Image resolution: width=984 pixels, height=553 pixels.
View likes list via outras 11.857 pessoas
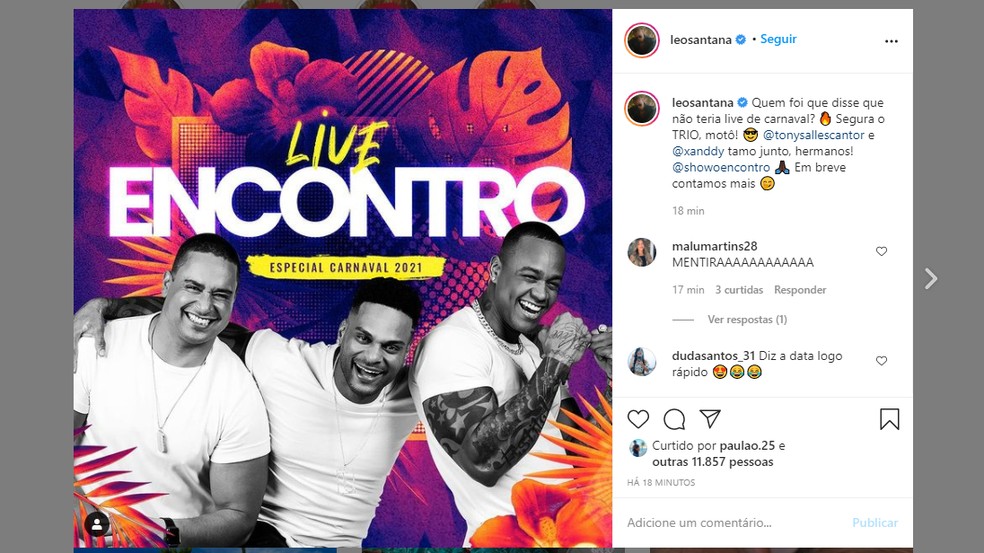[712, 462]
